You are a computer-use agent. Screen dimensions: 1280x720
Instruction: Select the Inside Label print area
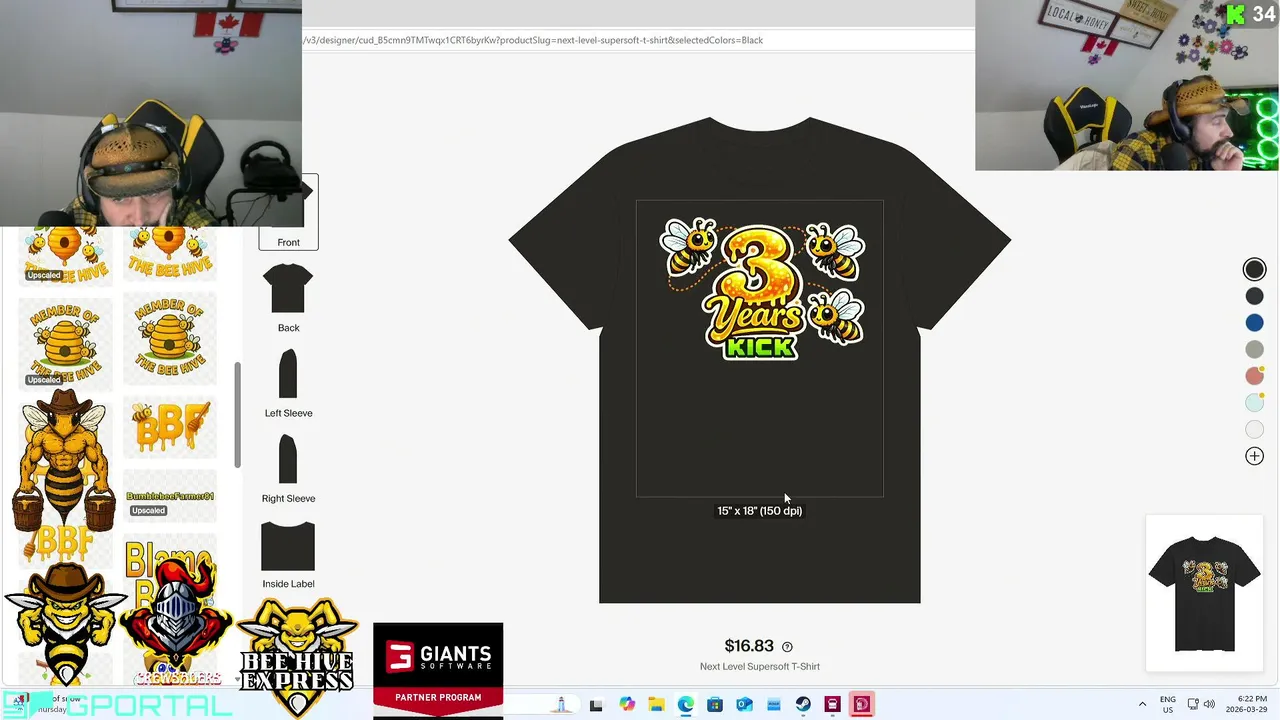pyautogui.click(x=288, y=554)
